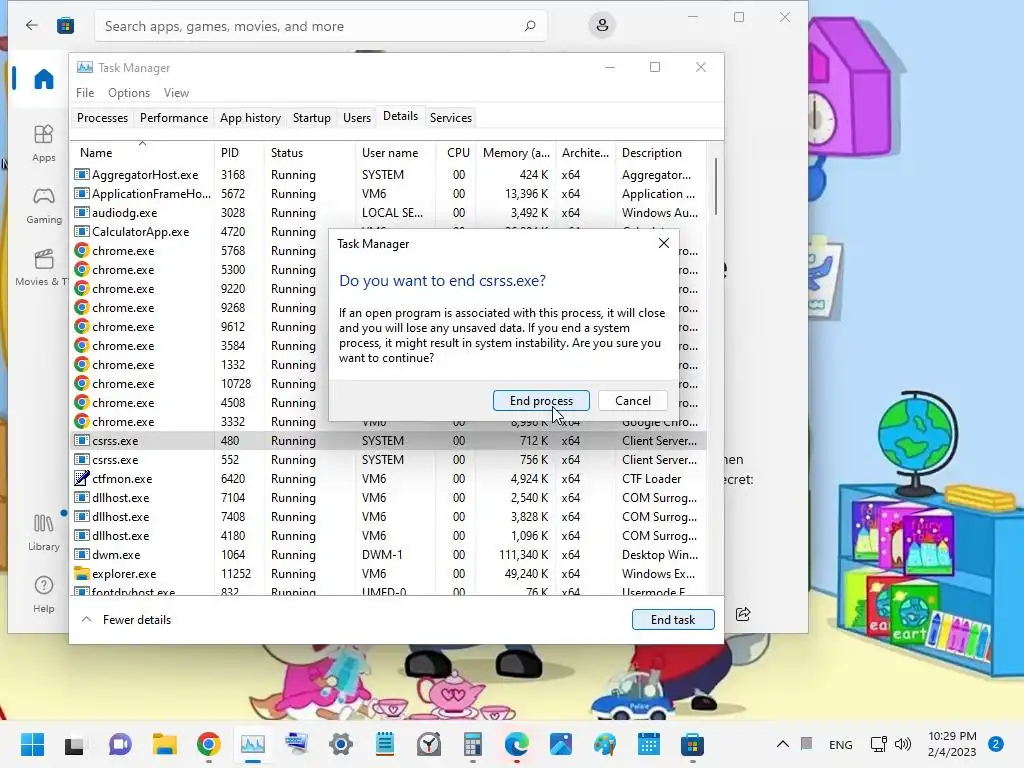Select CalculatorApp.exe process row
Screen dimensions: 1024x768
(x=199, y=231)
